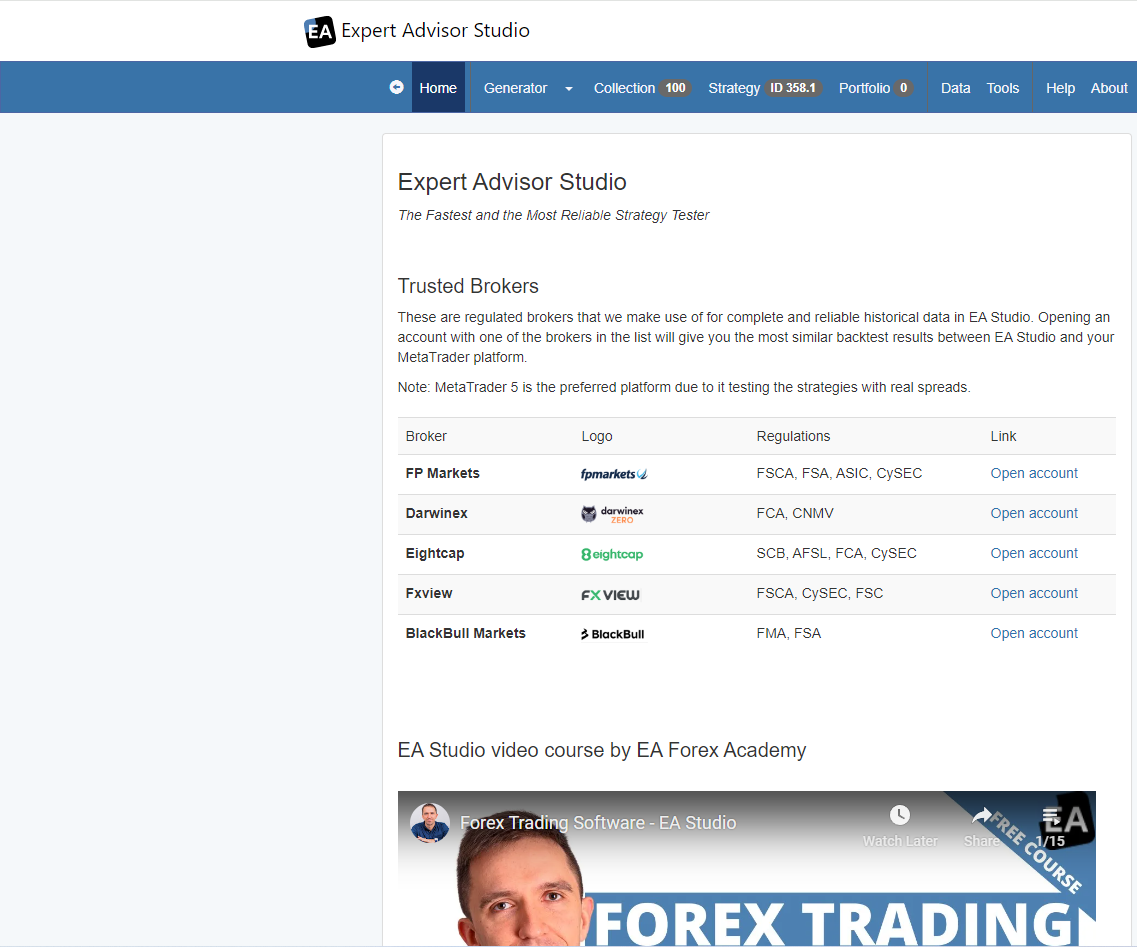Click the Watch Later clock icon
Viewport: 1137px width, 947px height.
coord(899,815)
